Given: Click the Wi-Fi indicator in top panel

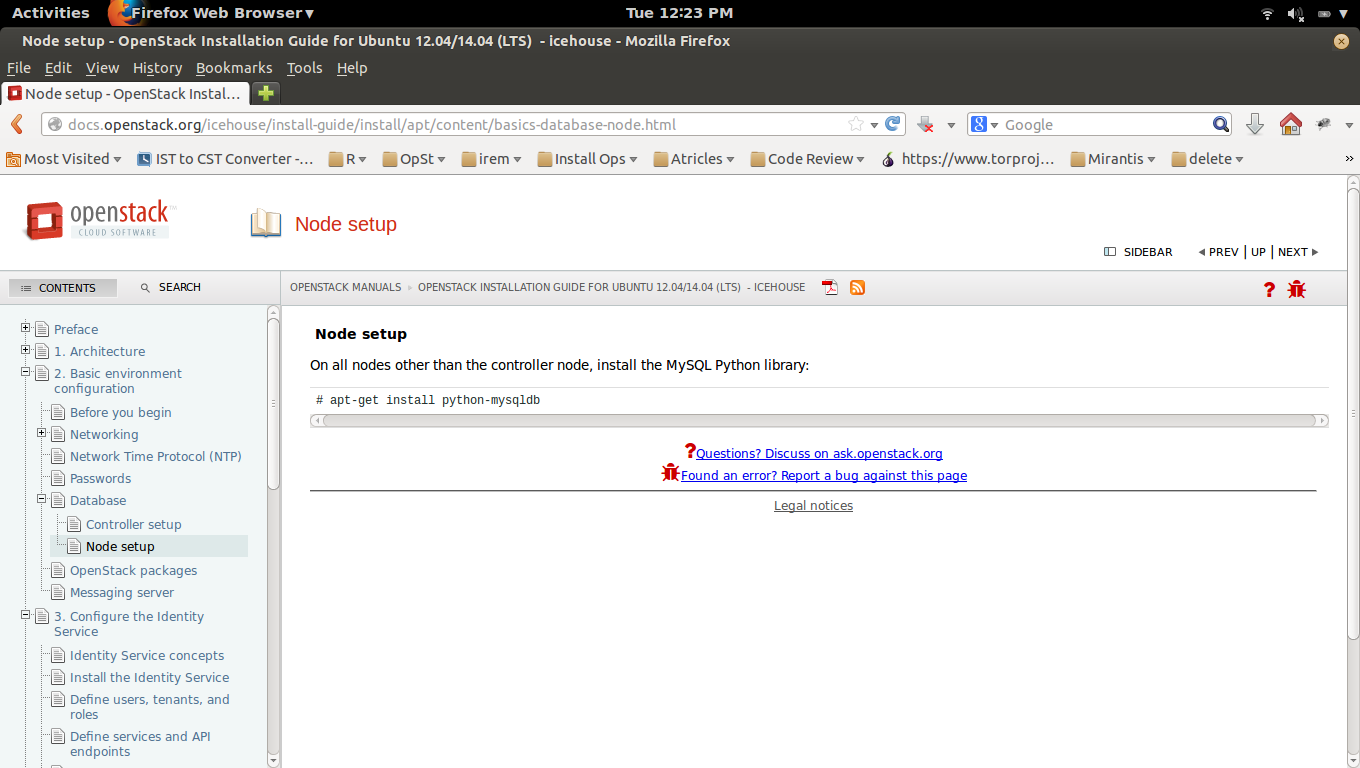Looking at the screenshot, I should click(1268, 13).
